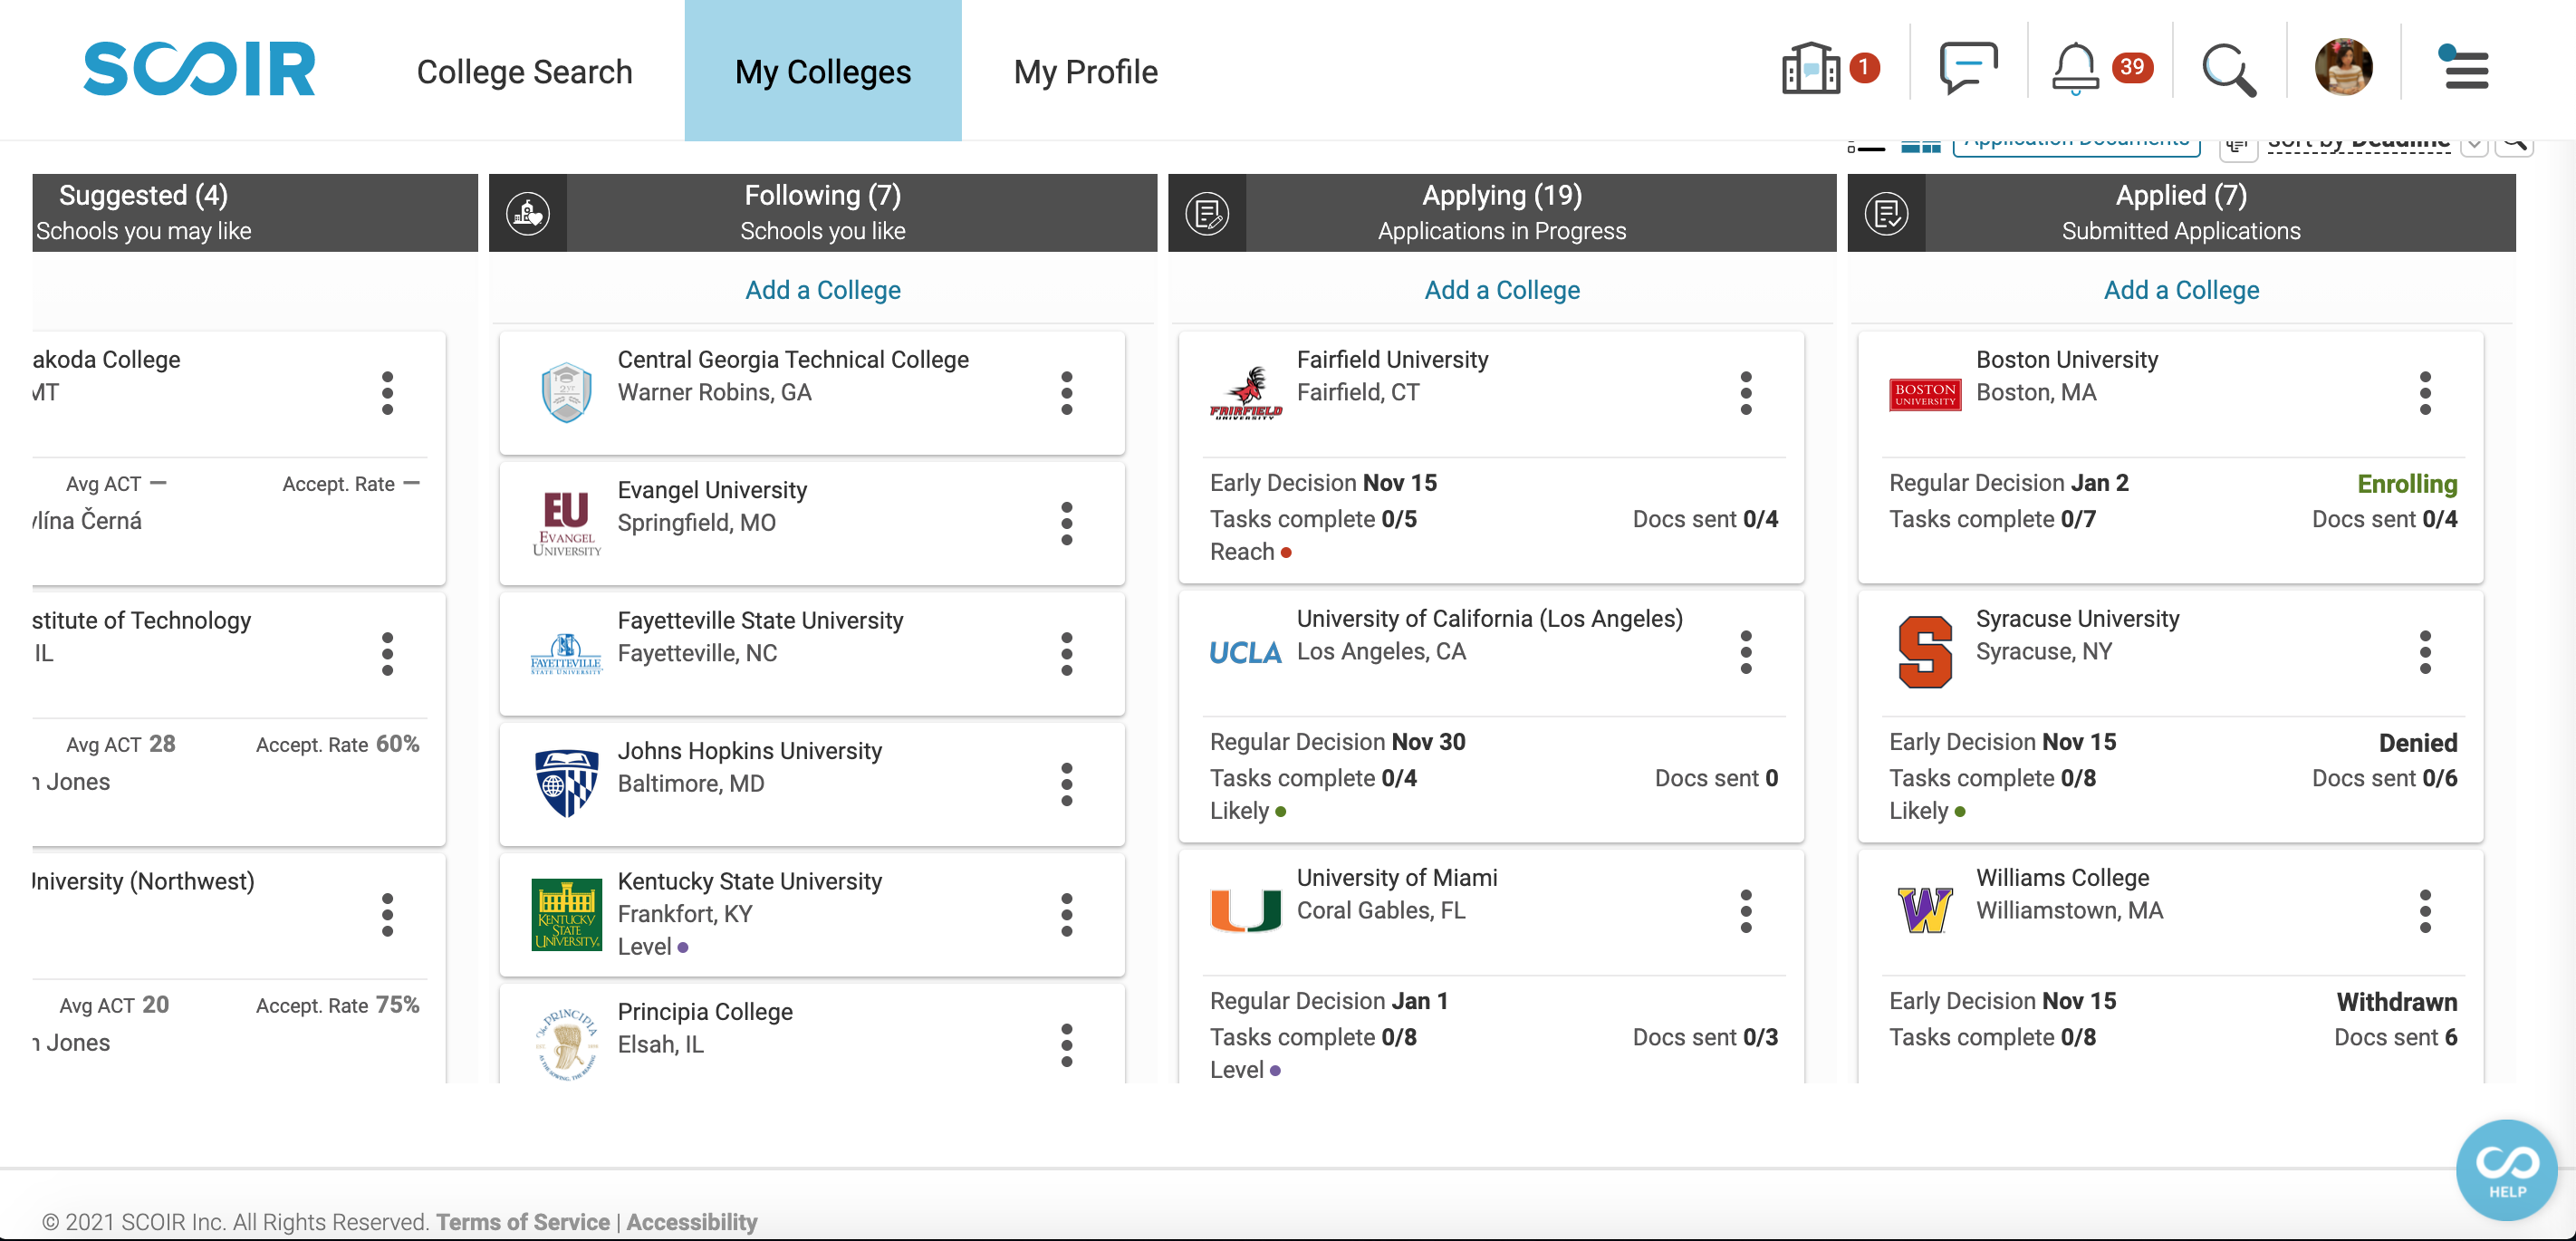This screenshot has height=1241, width=2576.
Task: Open options menu for Fayetteville State University
Action: 1067,654
